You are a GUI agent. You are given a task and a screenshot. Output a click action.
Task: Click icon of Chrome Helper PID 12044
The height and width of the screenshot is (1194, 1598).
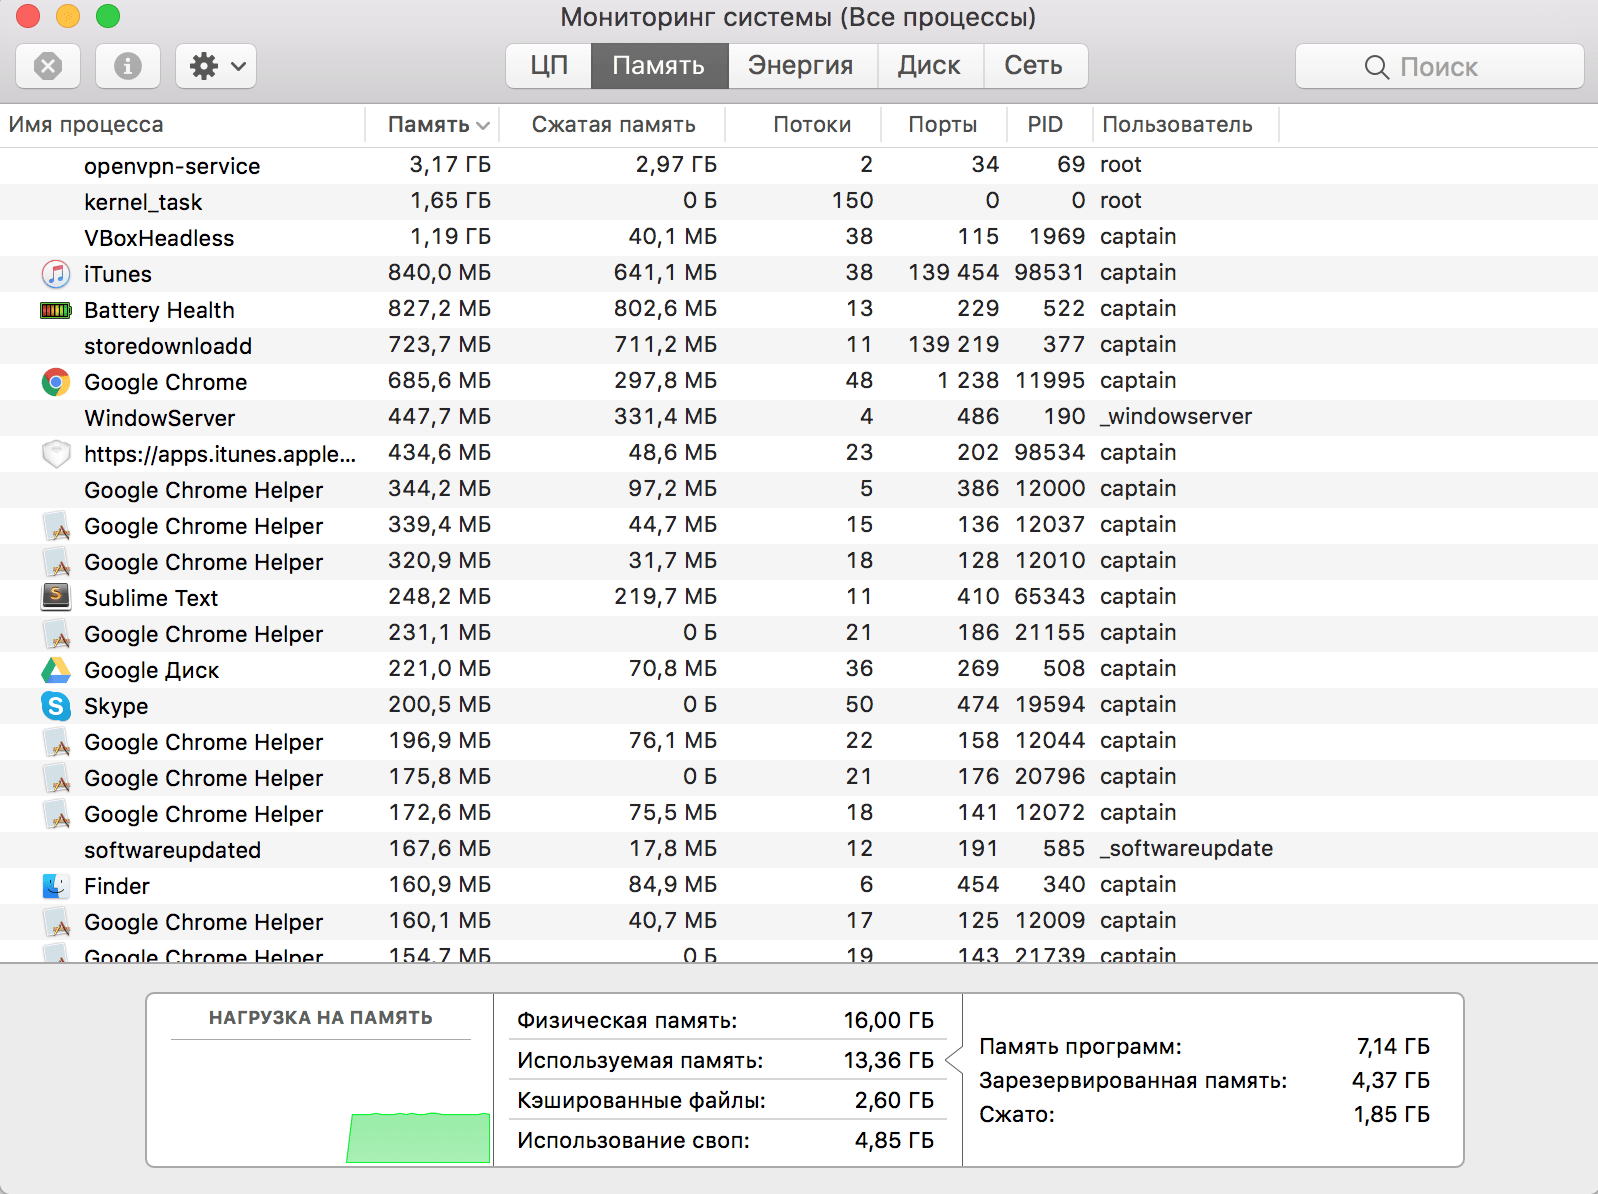(x=57, y=742)
